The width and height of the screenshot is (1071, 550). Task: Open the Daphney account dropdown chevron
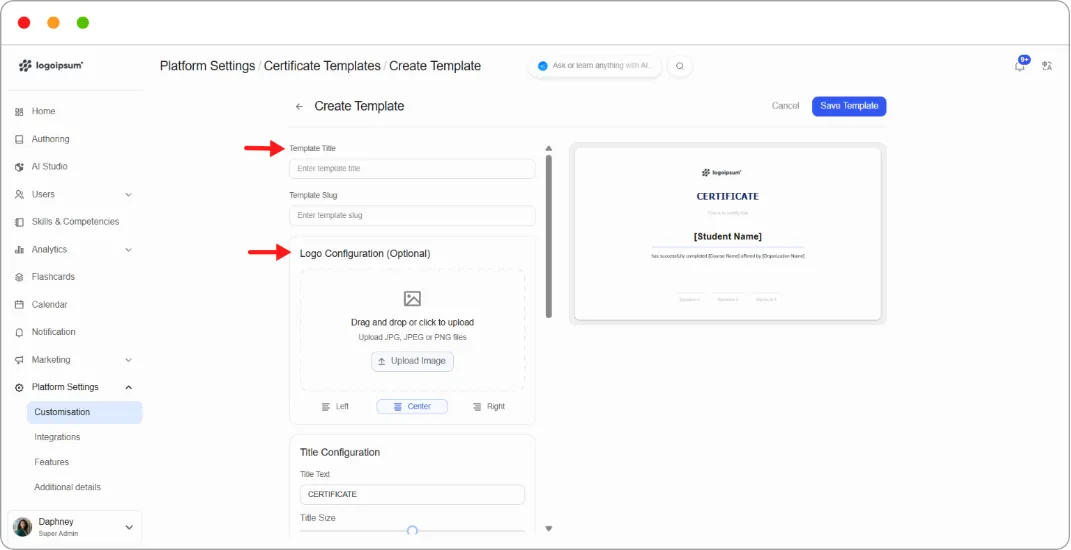128,527
